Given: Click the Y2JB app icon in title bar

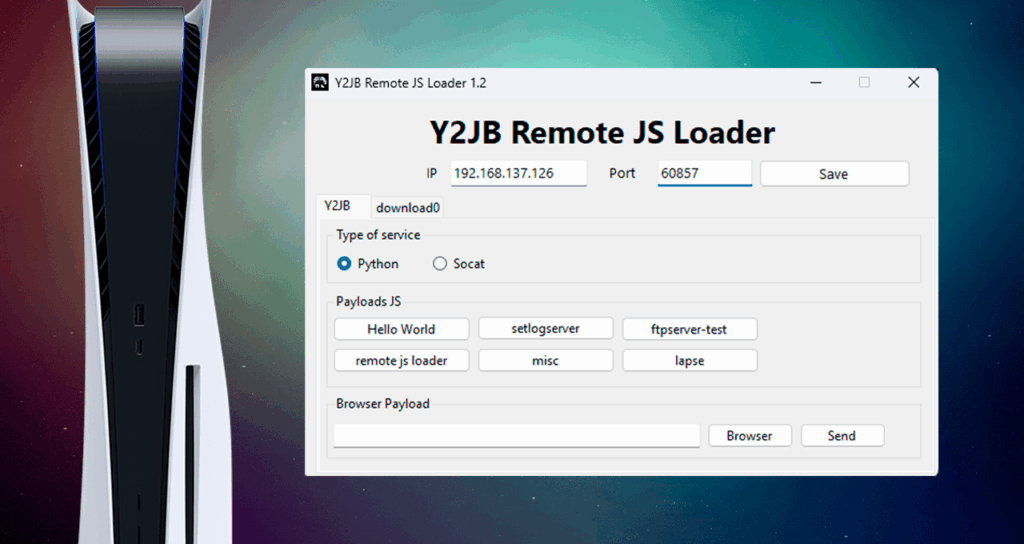Looking at the screenshot, I should [x=320, y=83].
